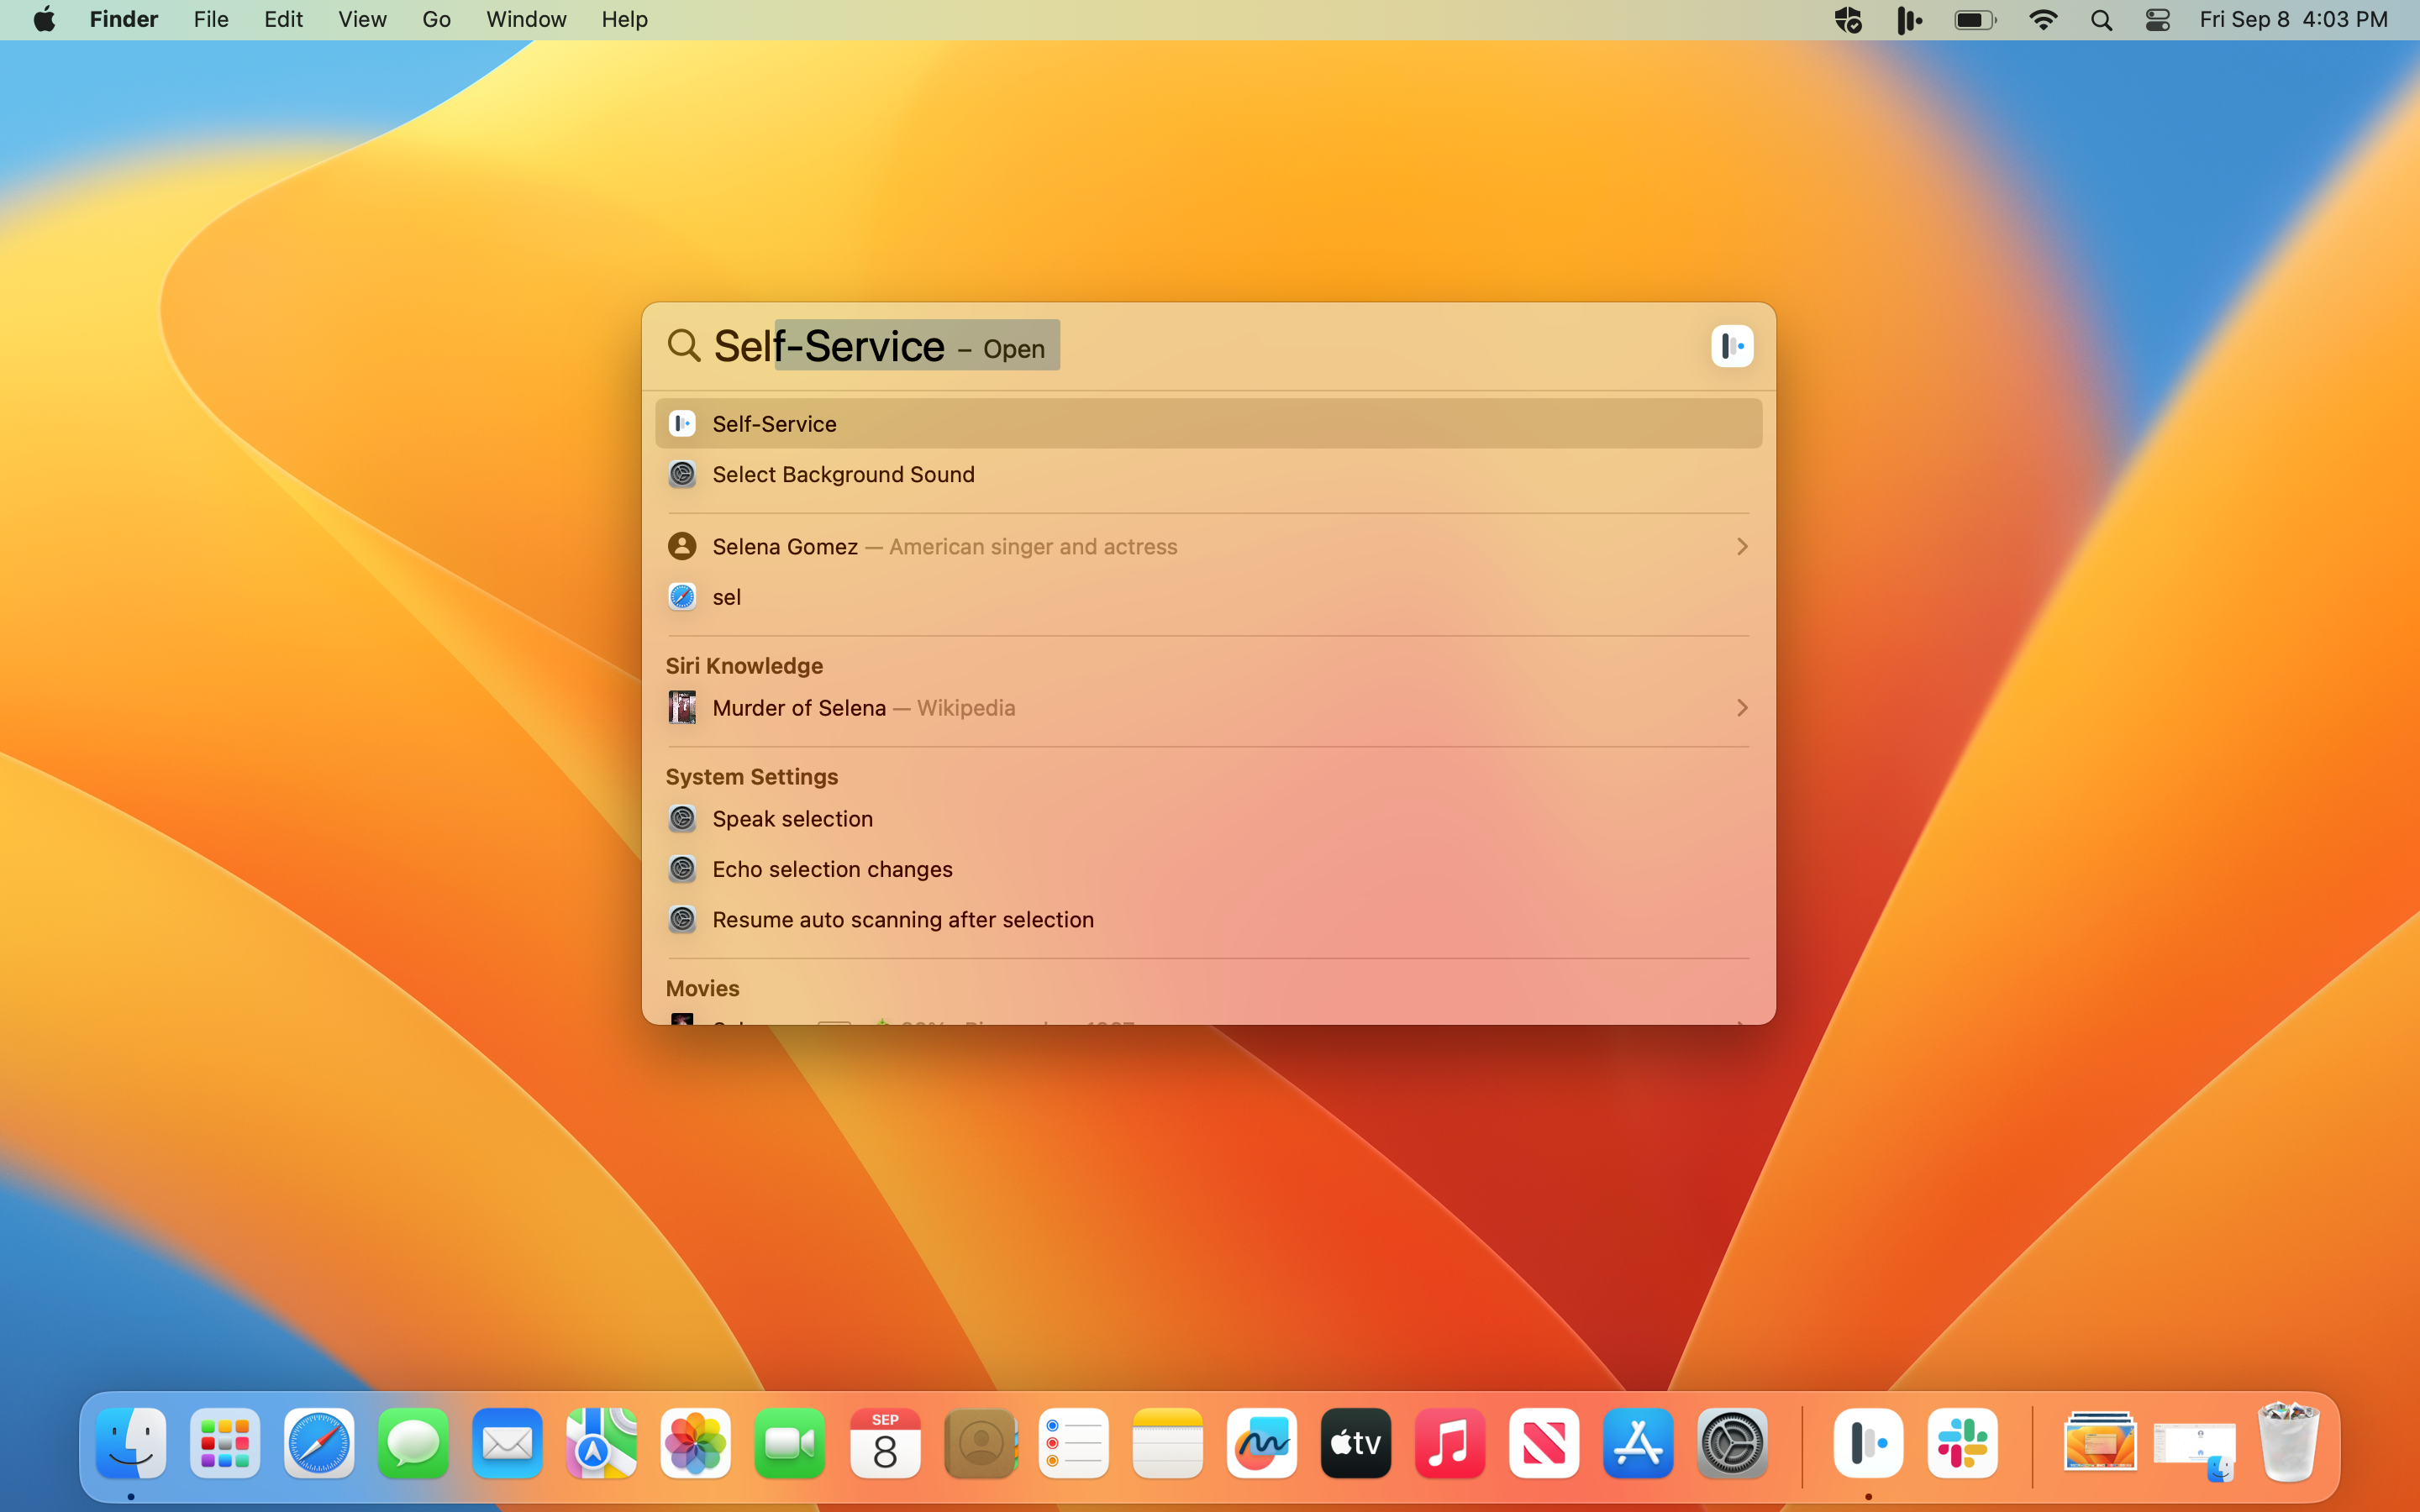Open the Trash in the Dock
The height and width of the screenshot is (1512, 2420).
pyautogui.click(x=2288, y=1443)
